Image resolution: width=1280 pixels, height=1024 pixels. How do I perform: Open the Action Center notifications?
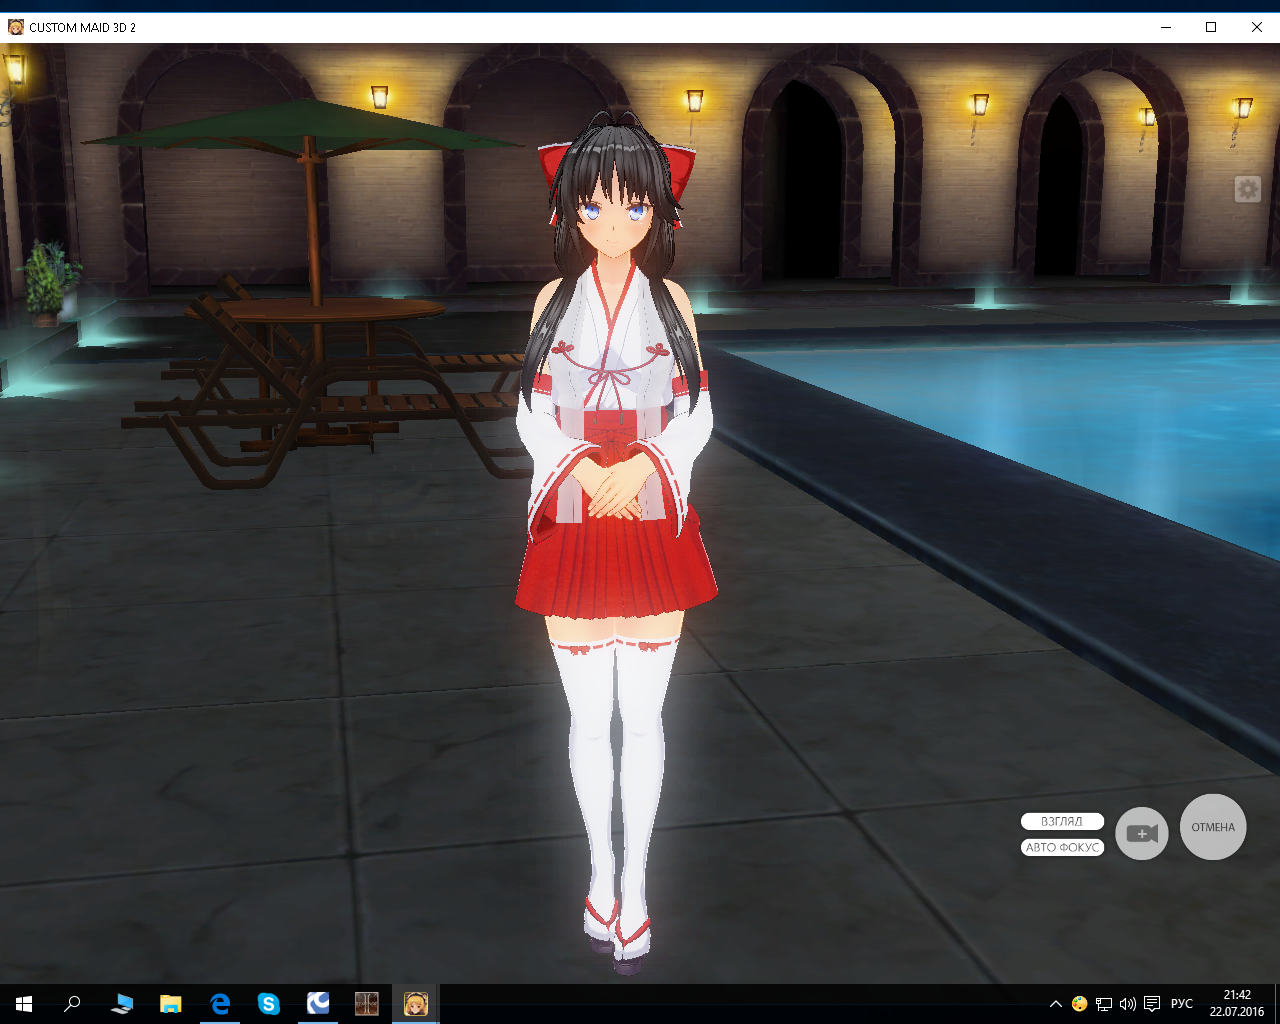click(1152, 1004)
